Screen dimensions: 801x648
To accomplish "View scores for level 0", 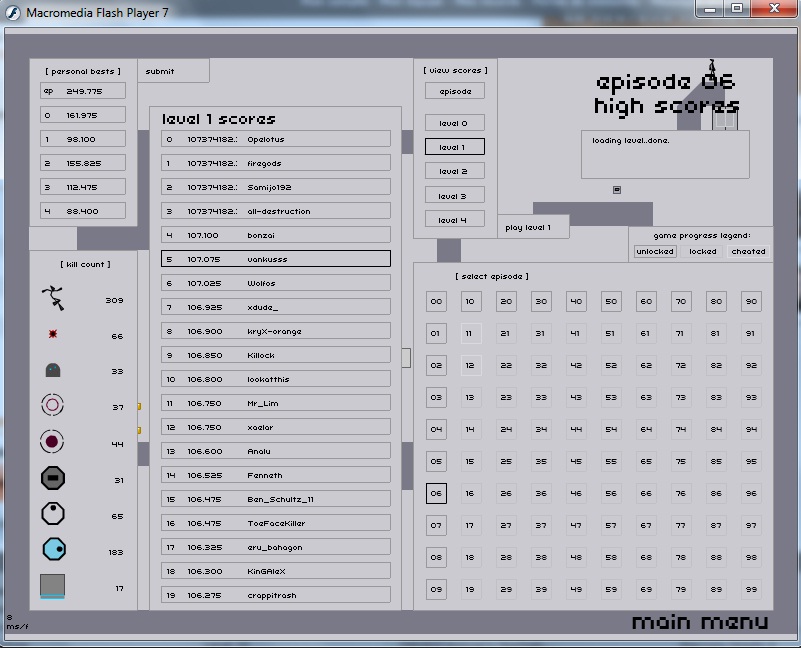I will 453,123.
